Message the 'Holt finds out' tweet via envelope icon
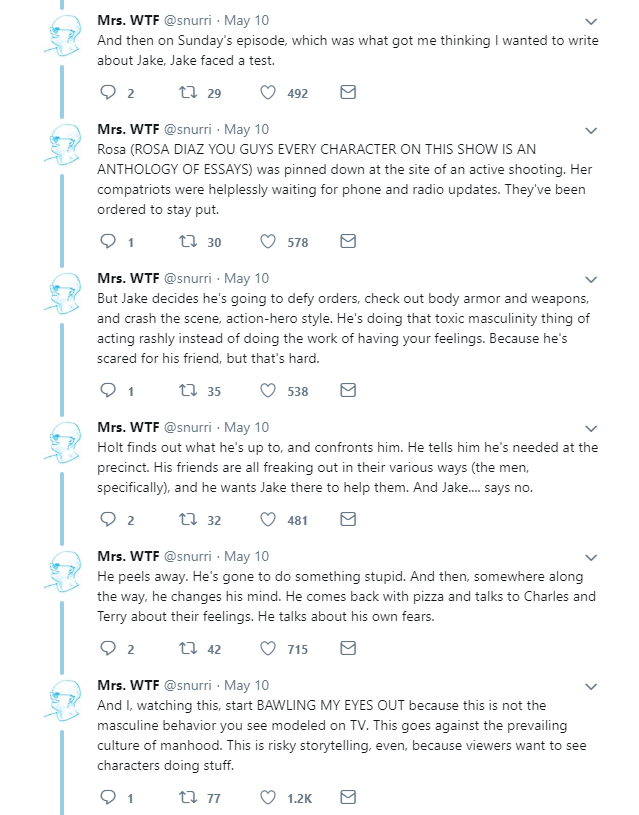Screen dimensions: 639x815 pos(348,520)
